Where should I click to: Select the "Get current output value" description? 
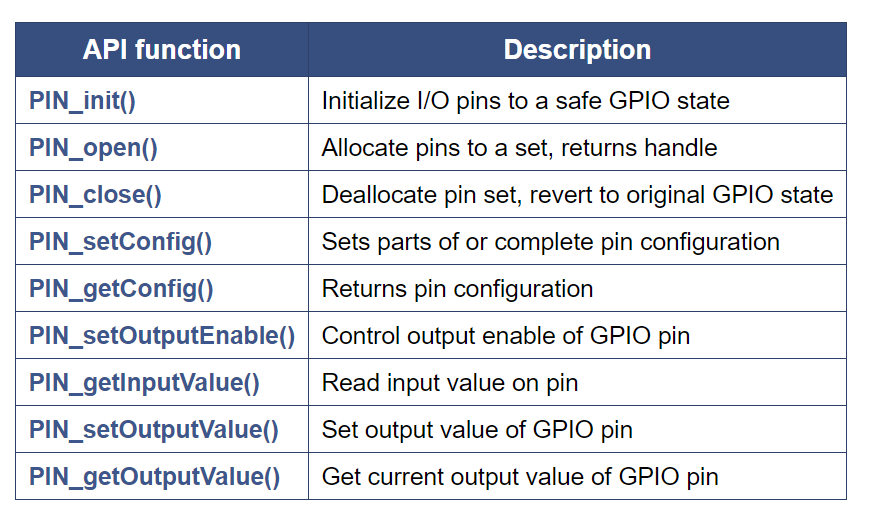(519, 477)
